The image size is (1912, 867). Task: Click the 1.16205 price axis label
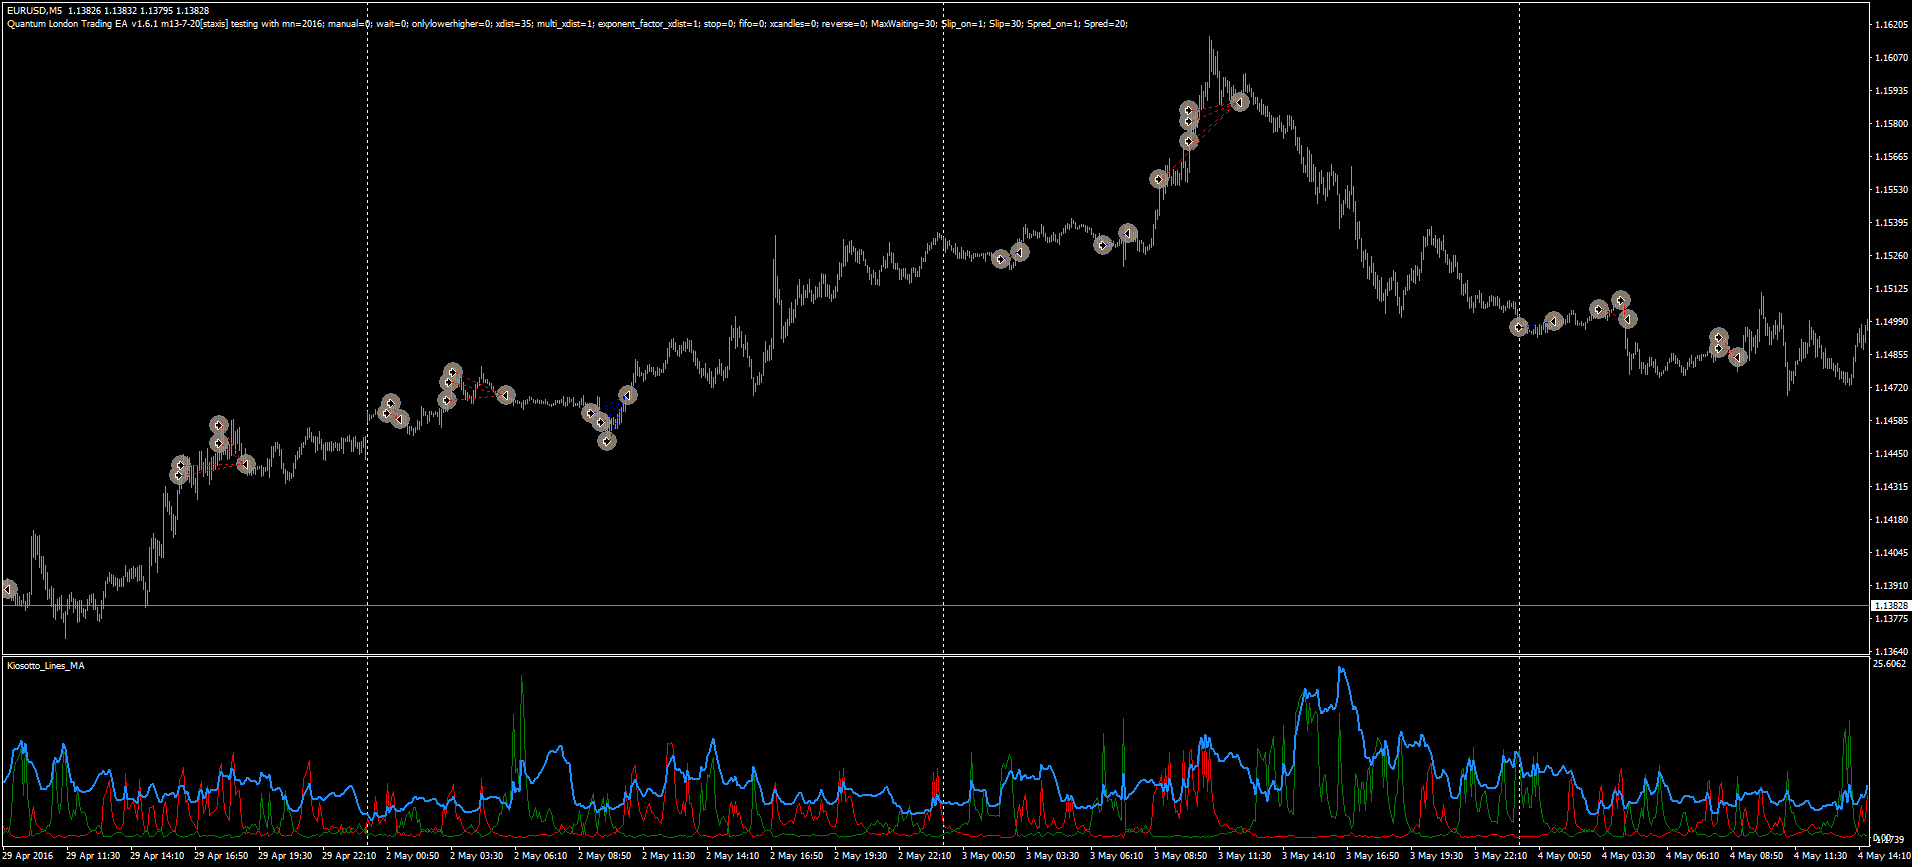point(1889,25)
